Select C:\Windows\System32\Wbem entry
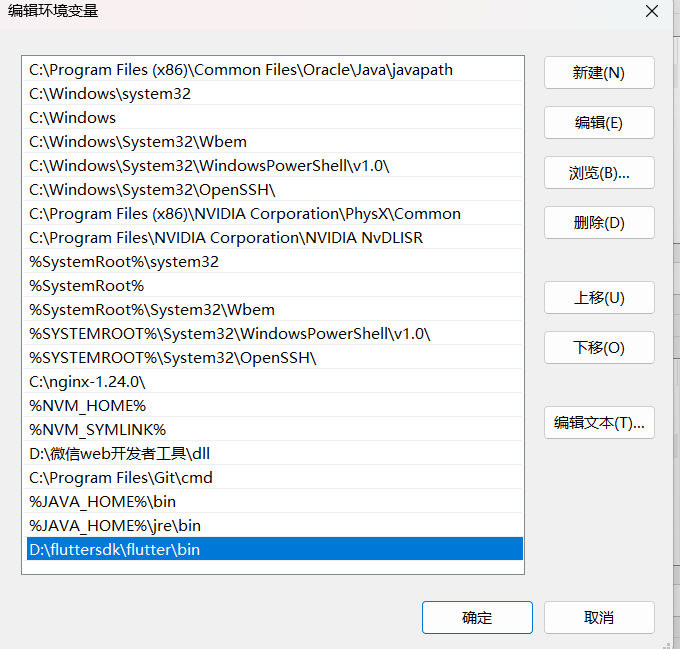Viewport: 680px width, 649px height. pyautogui.click(x=275, y=141)
